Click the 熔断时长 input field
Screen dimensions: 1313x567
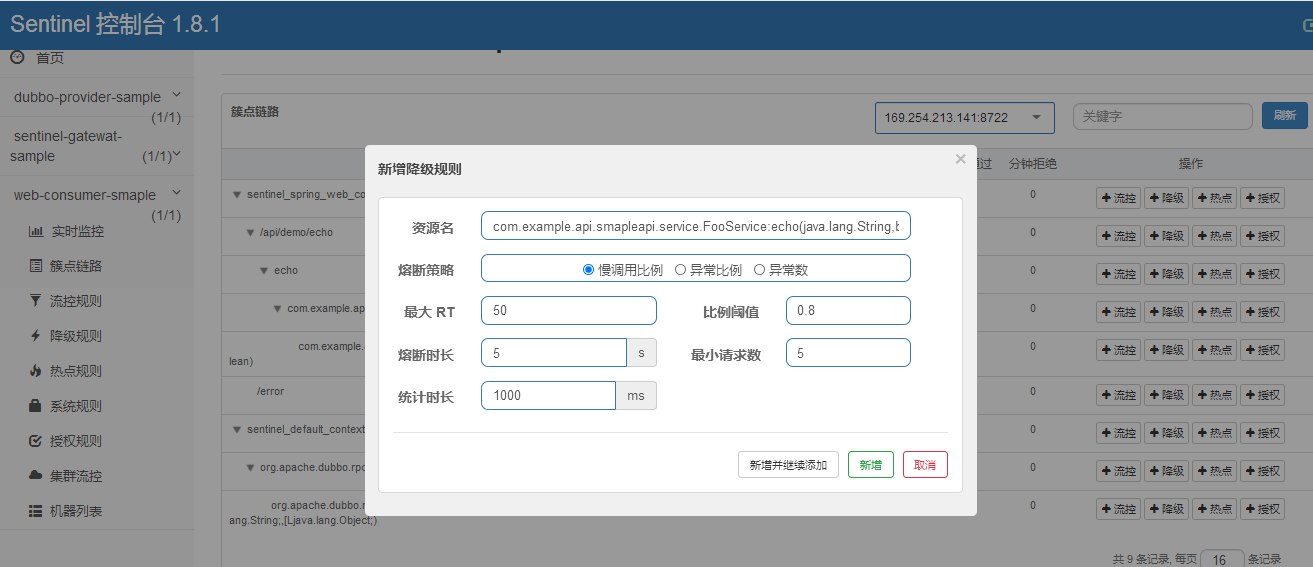pyautogui.click(x=554, y=353)
